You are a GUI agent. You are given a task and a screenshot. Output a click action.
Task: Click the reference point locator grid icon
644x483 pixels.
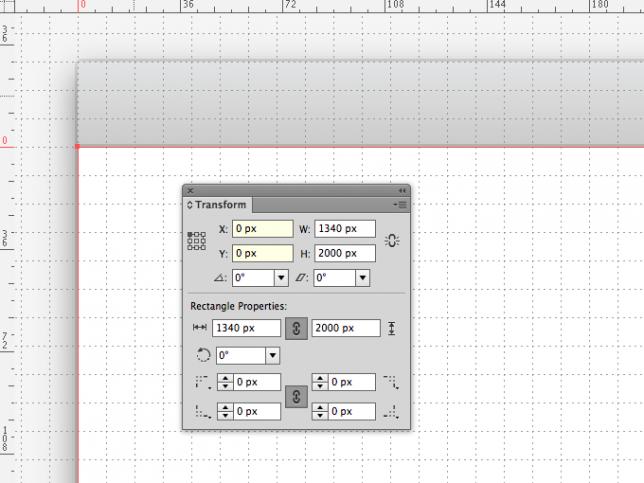(196, 241)
